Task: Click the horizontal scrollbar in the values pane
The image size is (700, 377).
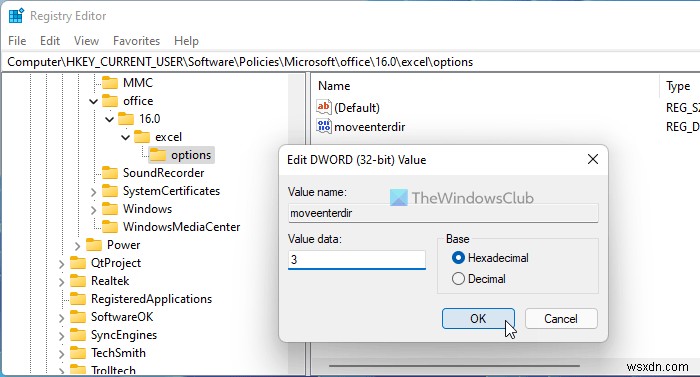Action: [x=454, y=366]
